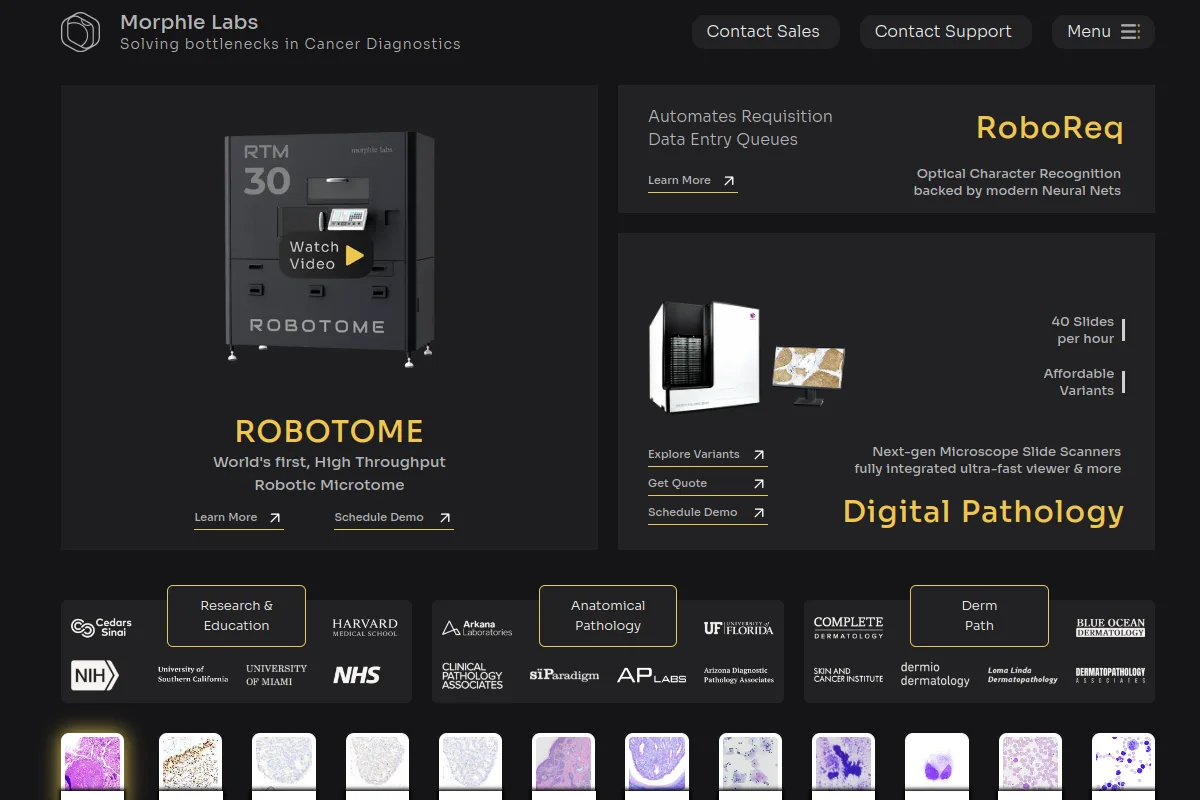Click the dermio dermatology logo
This screenshot has height=800, width=1200.
click(935, 674)
